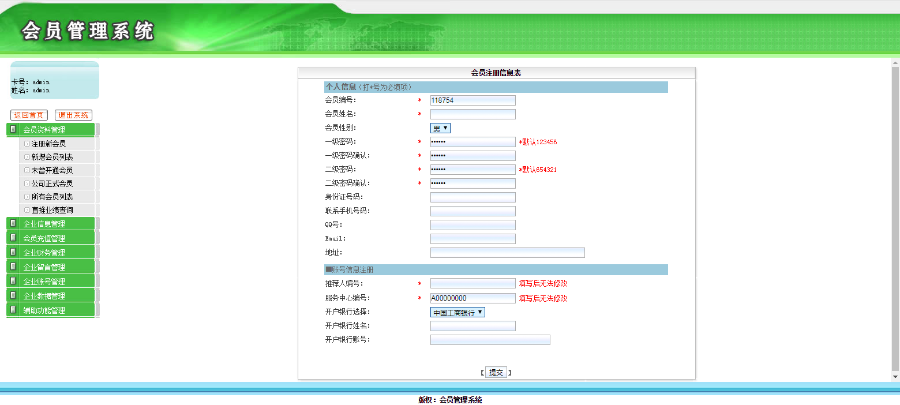Click the 一级密码 password field
The width and height of the screenshot is (900, 405).
[473, 142]
